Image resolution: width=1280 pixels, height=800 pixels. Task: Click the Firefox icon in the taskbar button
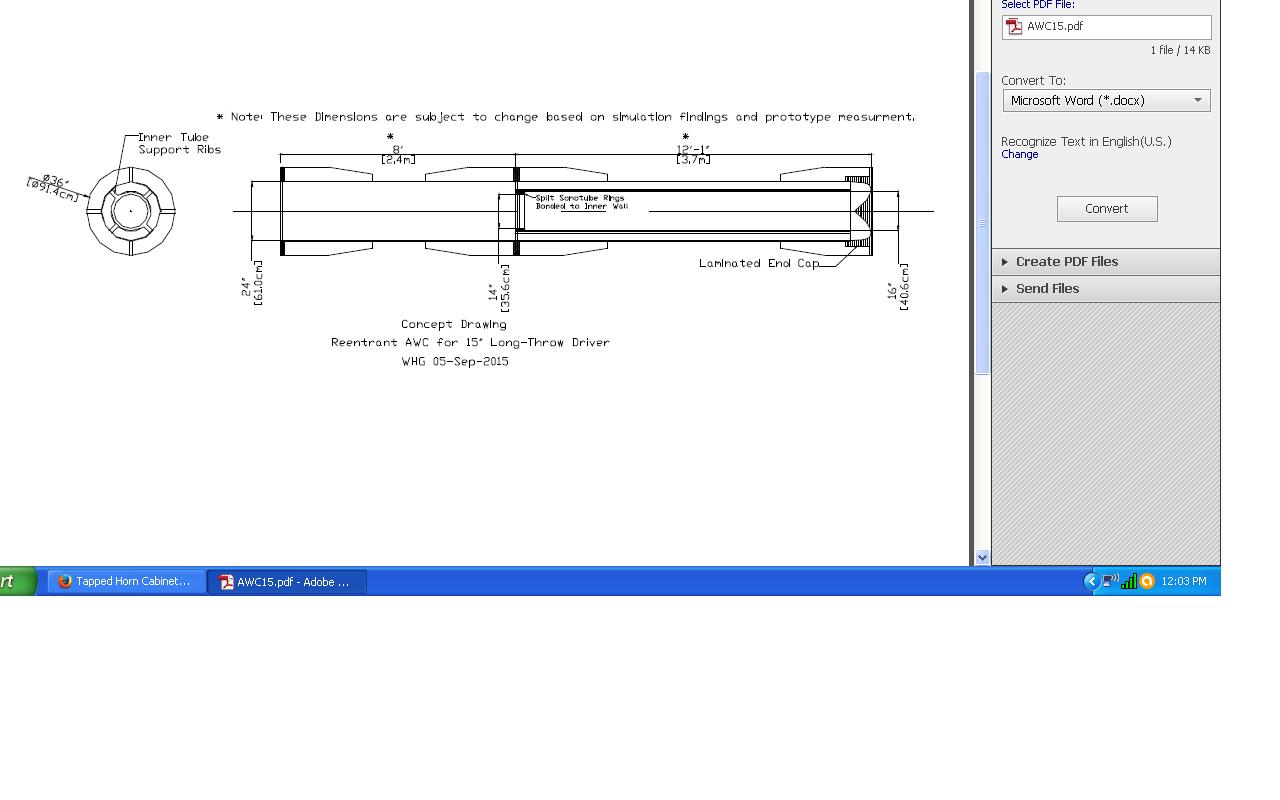[65, 581]
